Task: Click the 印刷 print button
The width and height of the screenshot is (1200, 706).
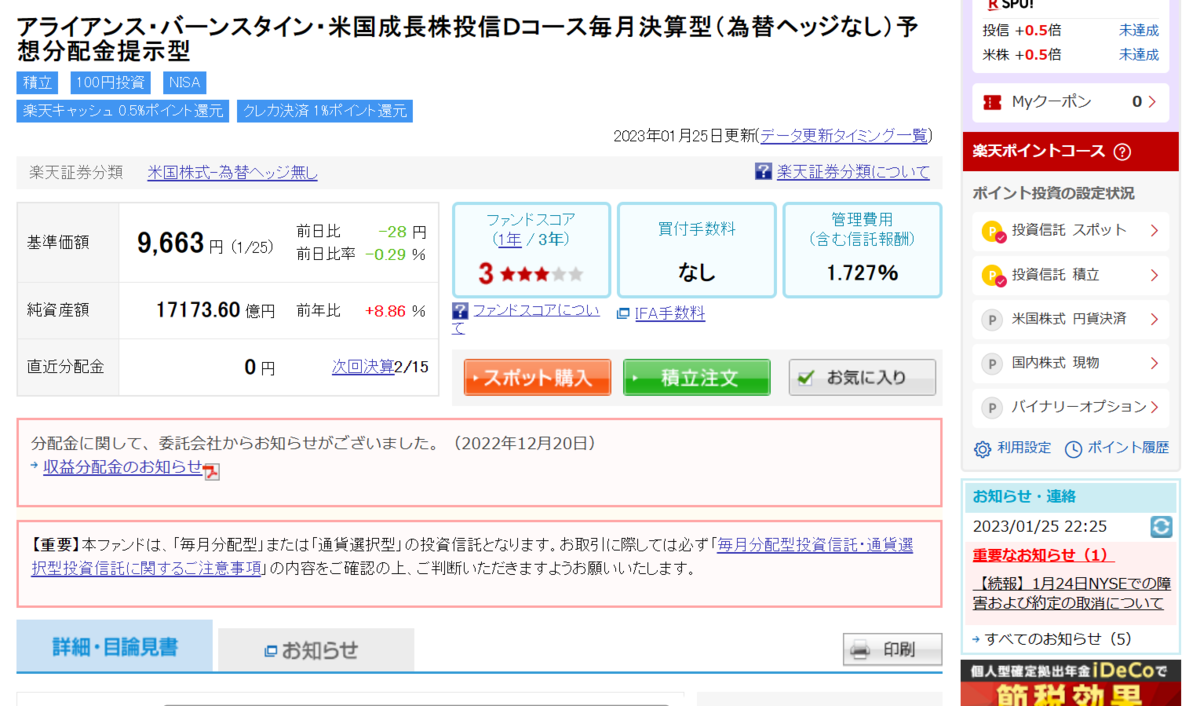Action: (x=892, y=650)
